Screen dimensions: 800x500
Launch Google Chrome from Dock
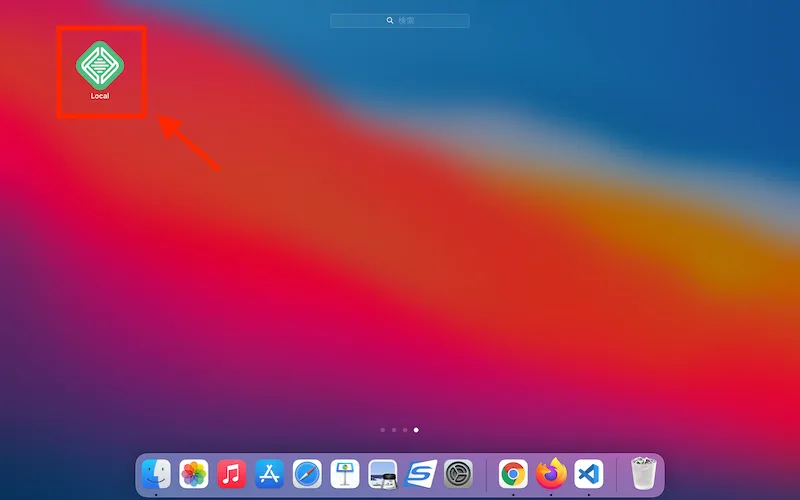[x=513, y=474]
